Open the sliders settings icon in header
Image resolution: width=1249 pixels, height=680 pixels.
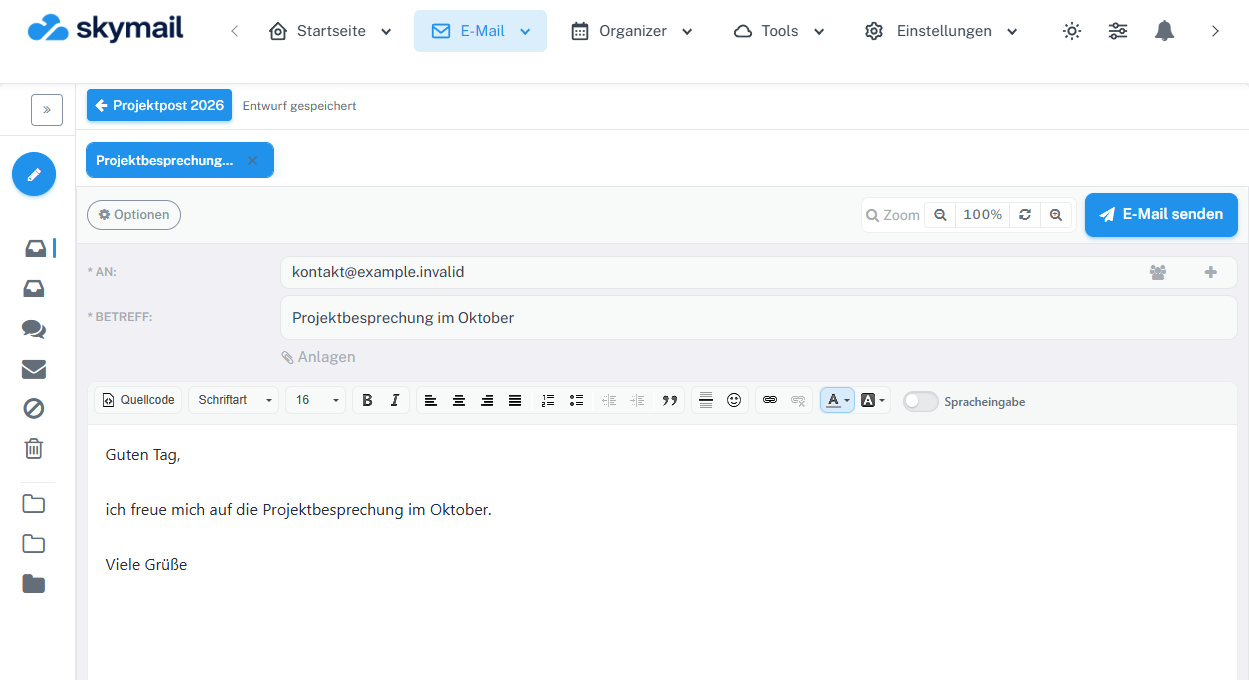(x=1118, y=31)
